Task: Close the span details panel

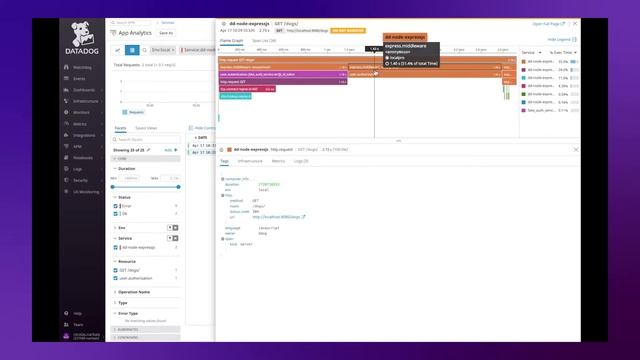Action: click(x=576, y=150)
